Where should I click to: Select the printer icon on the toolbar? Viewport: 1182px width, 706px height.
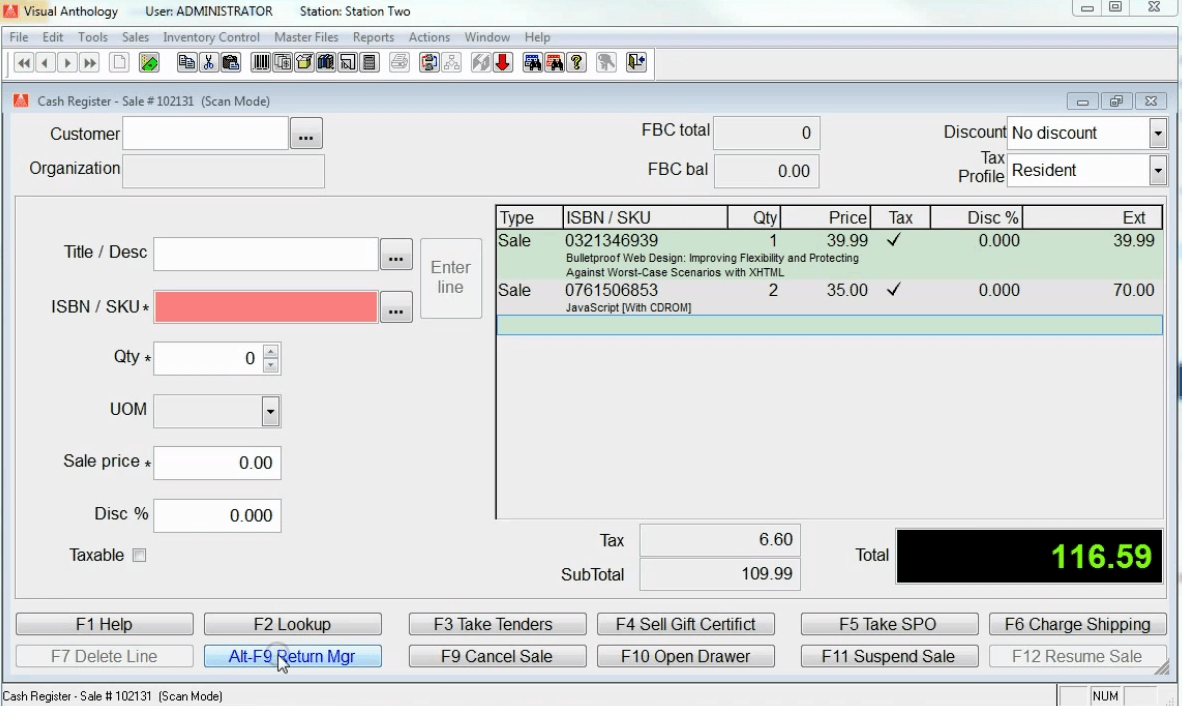(398, 62)
